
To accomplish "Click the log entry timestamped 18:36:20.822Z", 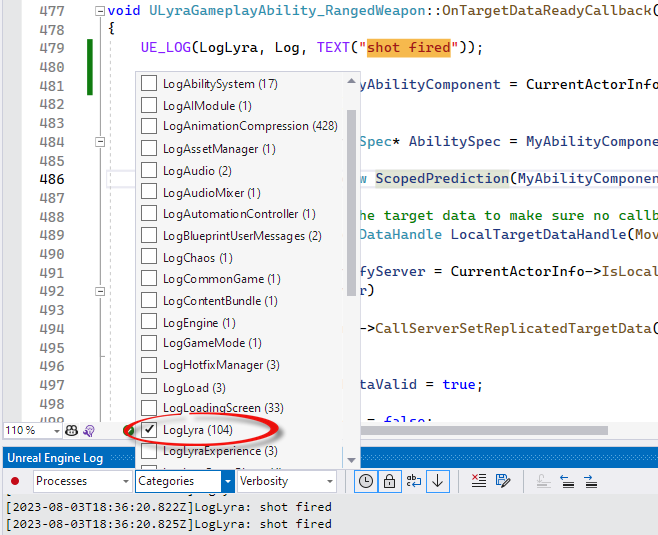I will coord(169,507).
